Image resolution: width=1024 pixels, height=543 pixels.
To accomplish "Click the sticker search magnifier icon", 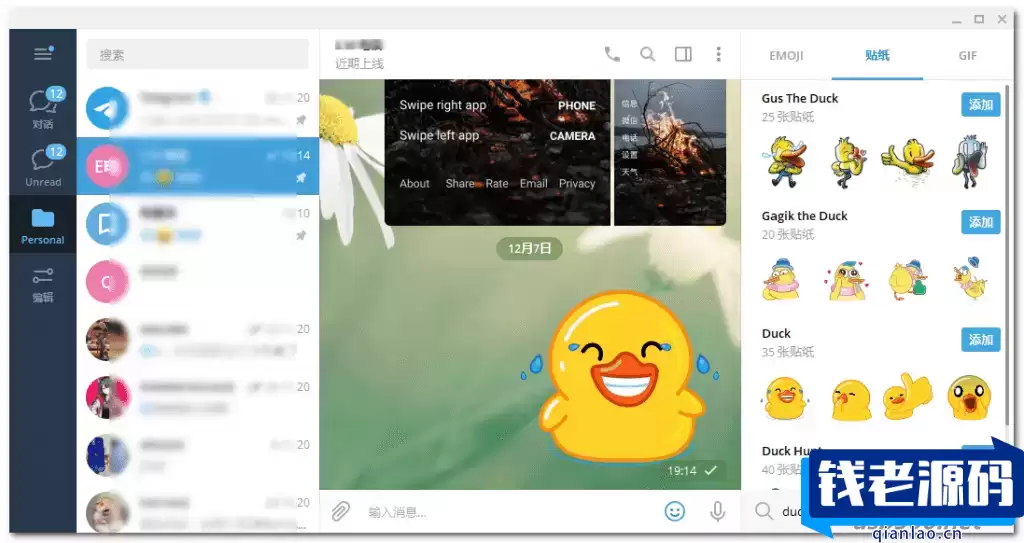I will pyautogui.click(x=763, y=511).
